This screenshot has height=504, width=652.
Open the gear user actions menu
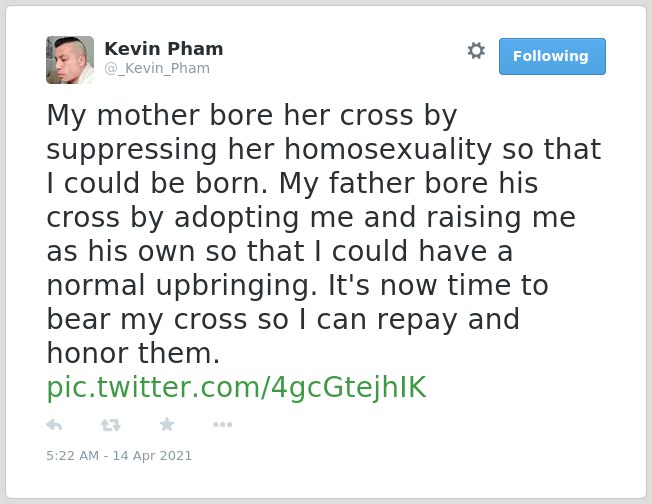476,51
